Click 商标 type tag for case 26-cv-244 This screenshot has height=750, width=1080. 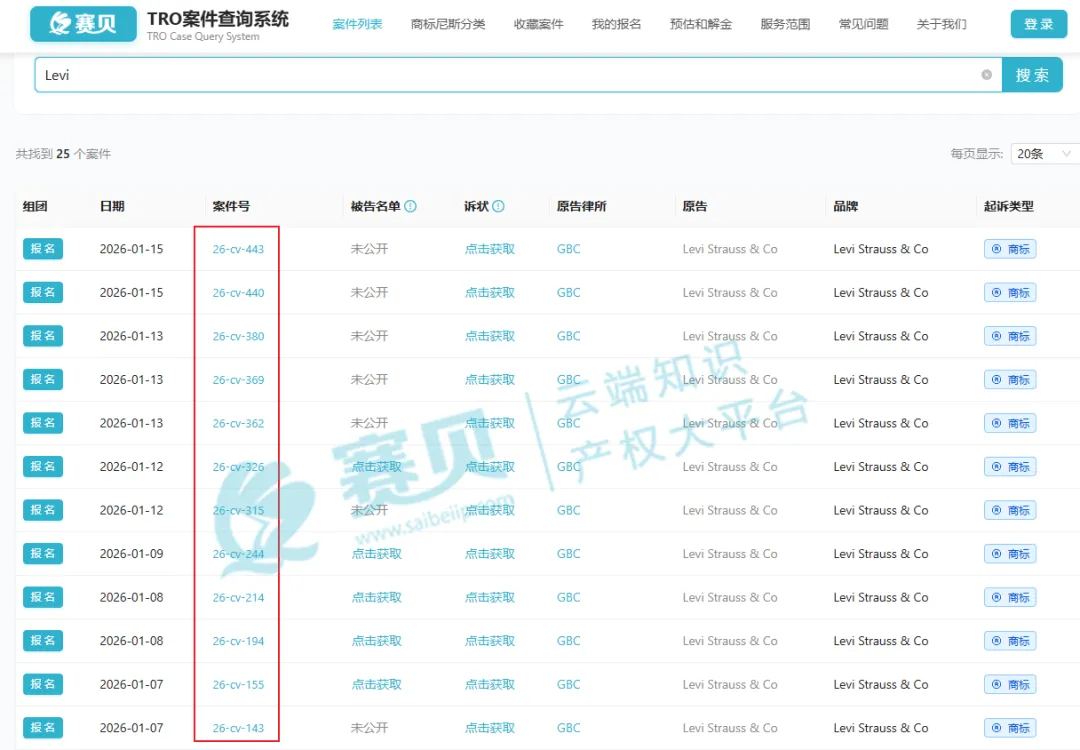[1010, 554]
